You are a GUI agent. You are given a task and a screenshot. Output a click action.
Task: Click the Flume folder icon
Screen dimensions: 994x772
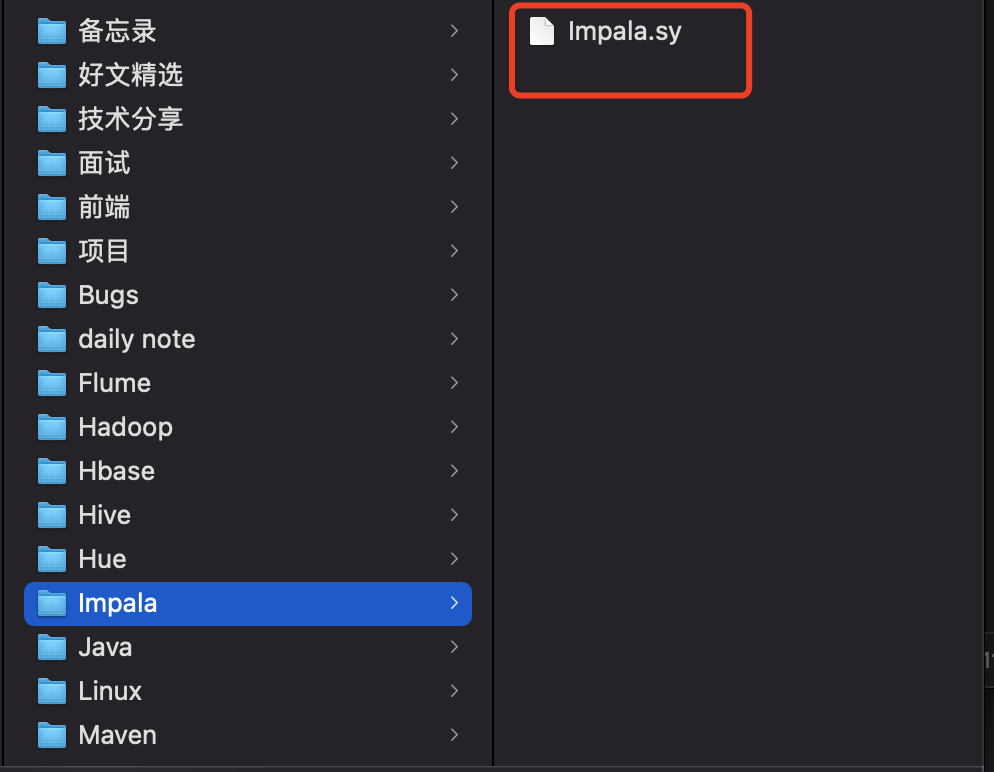[51, 383]
